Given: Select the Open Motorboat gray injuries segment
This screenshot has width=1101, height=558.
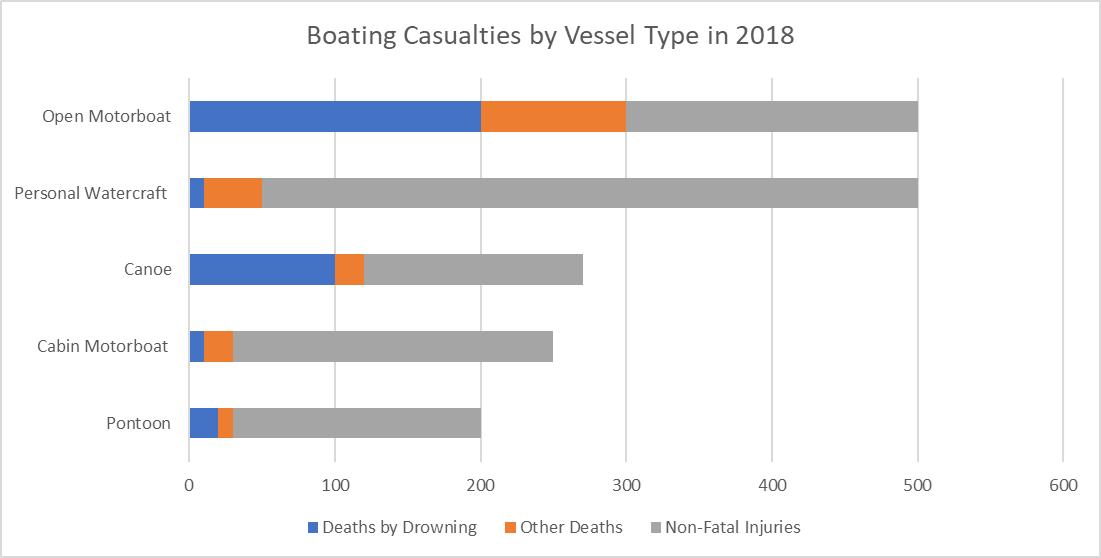Looking at the screenshot, I should click(771, 117).
